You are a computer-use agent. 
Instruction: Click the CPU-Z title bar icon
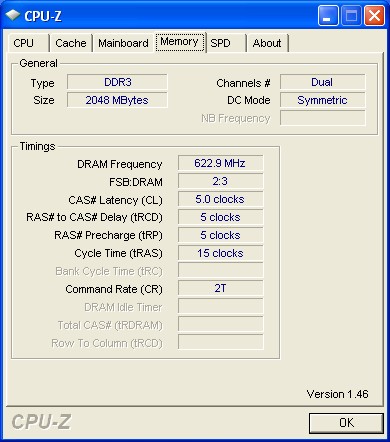13,15
